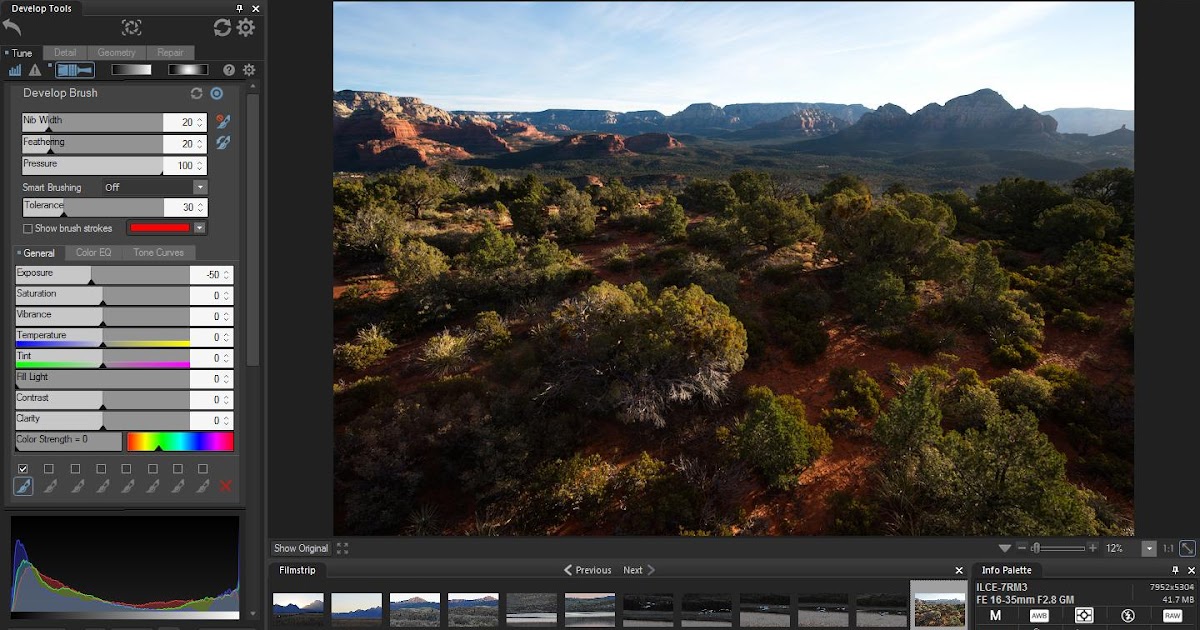1200x630 pixels.
Task: Click the triangle left of the zoom slider
Action: click(1004, 548)
